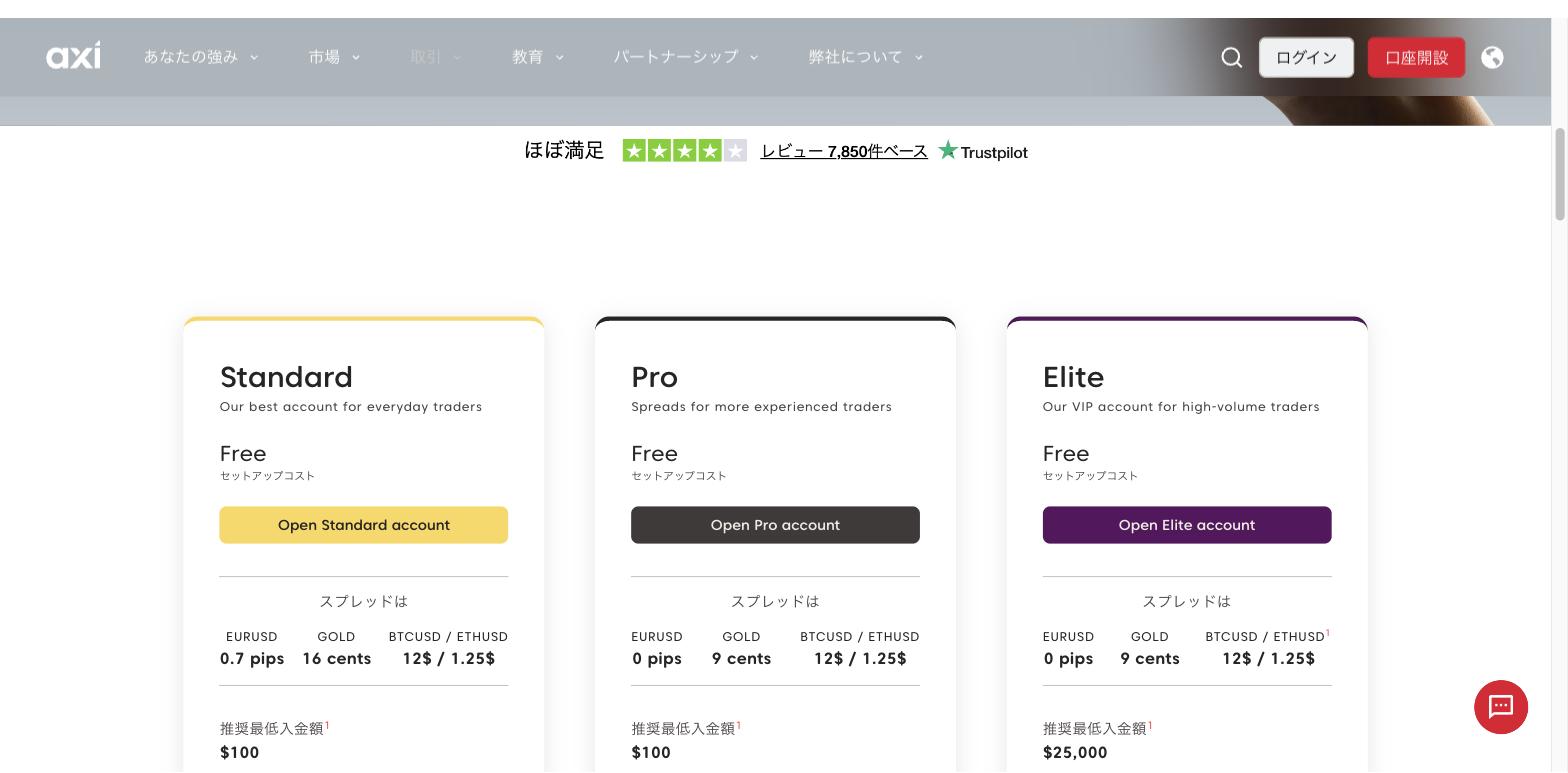Click the page vertical scrollbar thumb
The height and width of the screenshot is (773, 1568).
(1559, 174)
